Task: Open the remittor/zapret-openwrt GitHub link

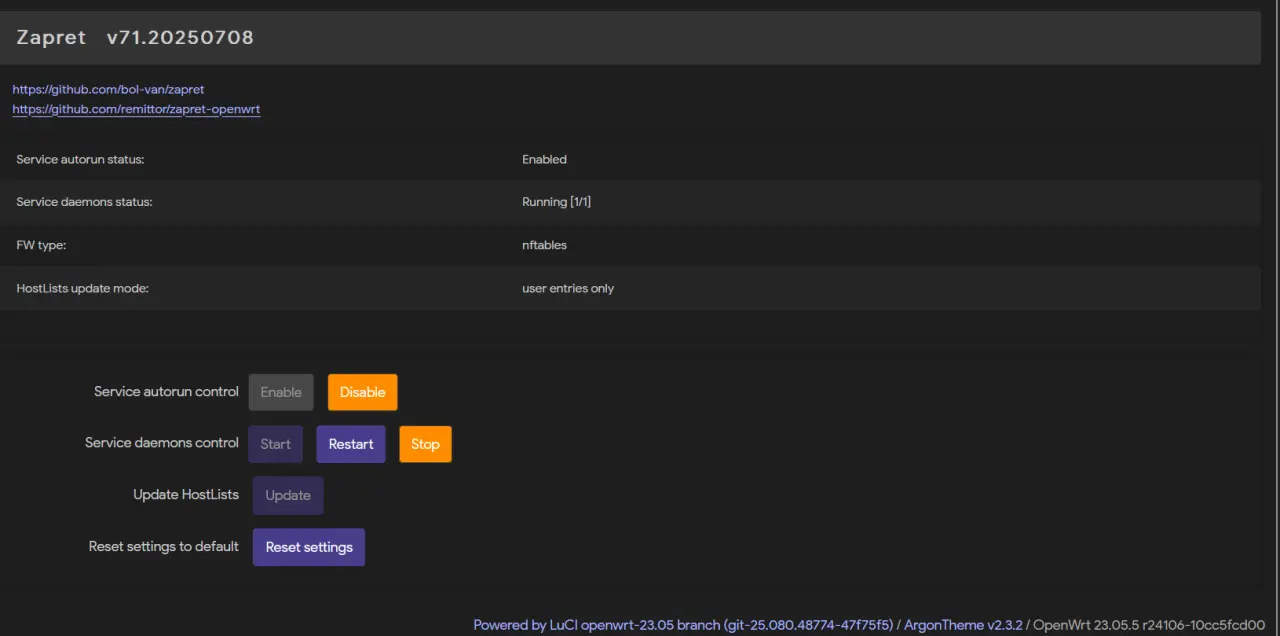Action: tap(136, 109)
